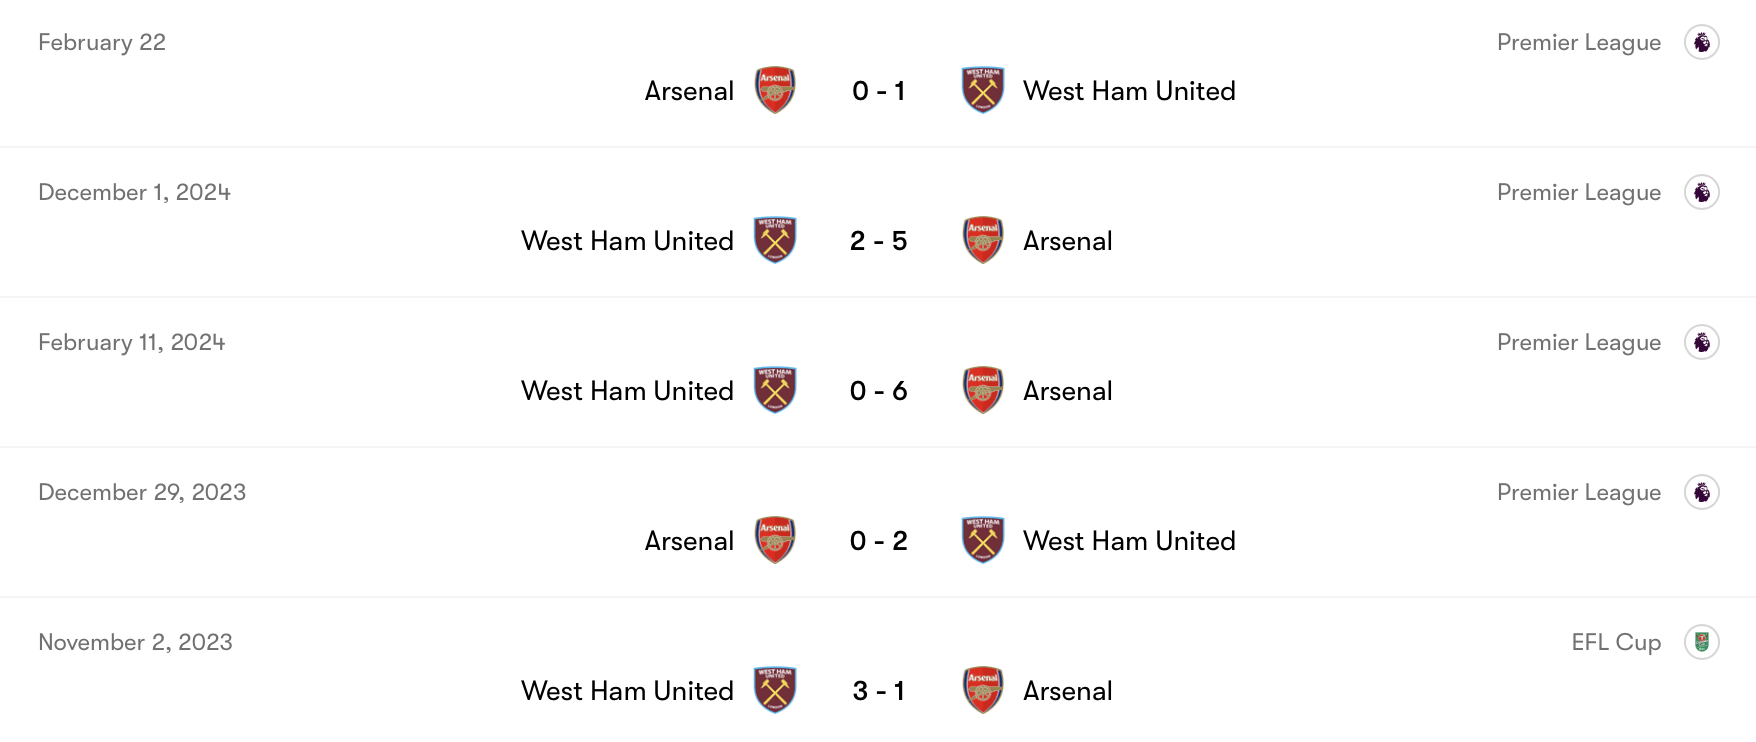Open the 0 - 6 match score
The height and width of the screenshot is (742, 1756).
click(879, 391)
